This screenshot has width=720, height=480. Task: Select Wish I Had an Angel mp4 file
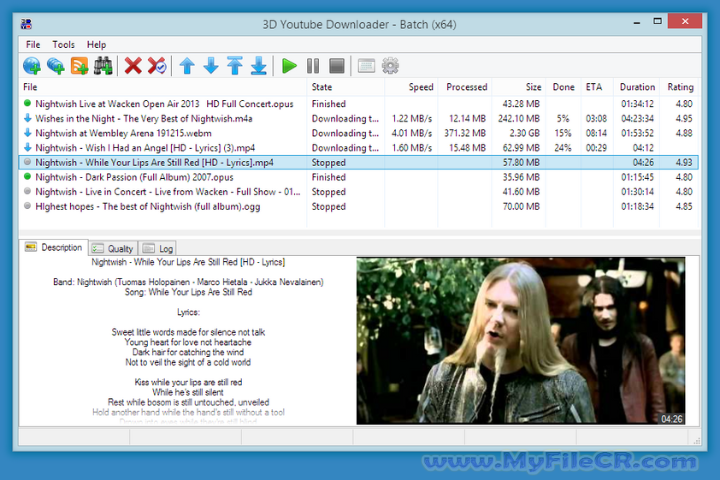coord(145,148)
